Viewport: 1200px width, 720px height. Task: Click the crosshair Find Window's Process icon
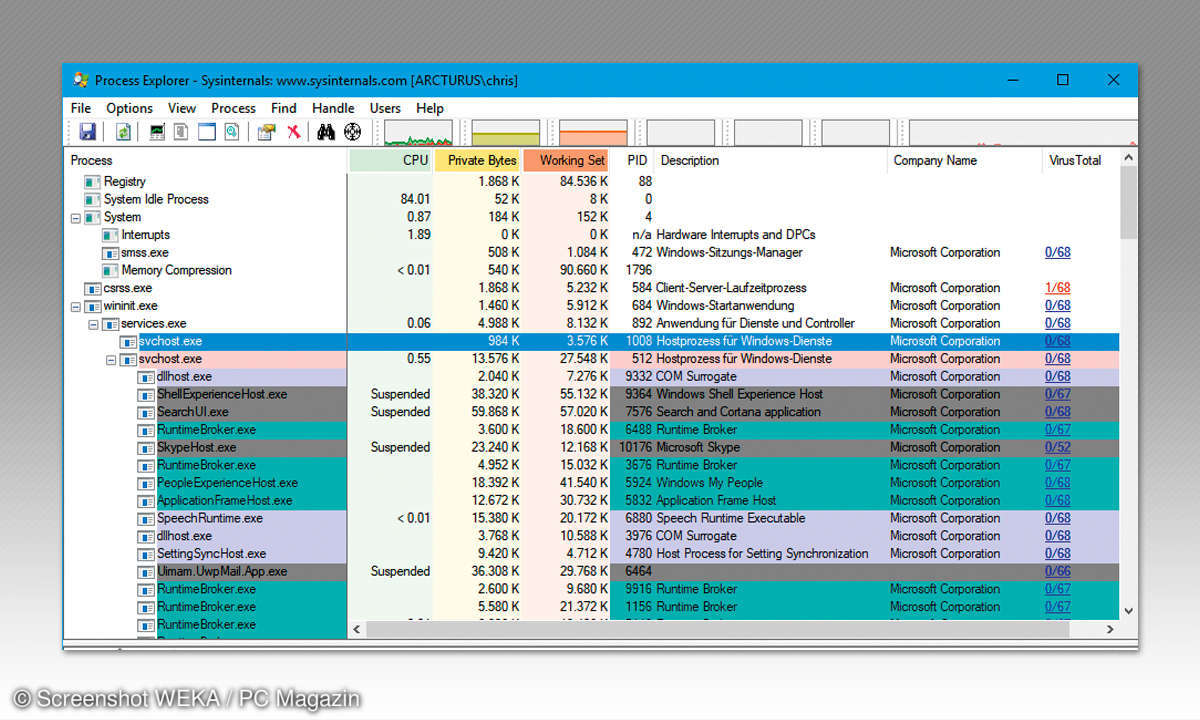[352, 132]
